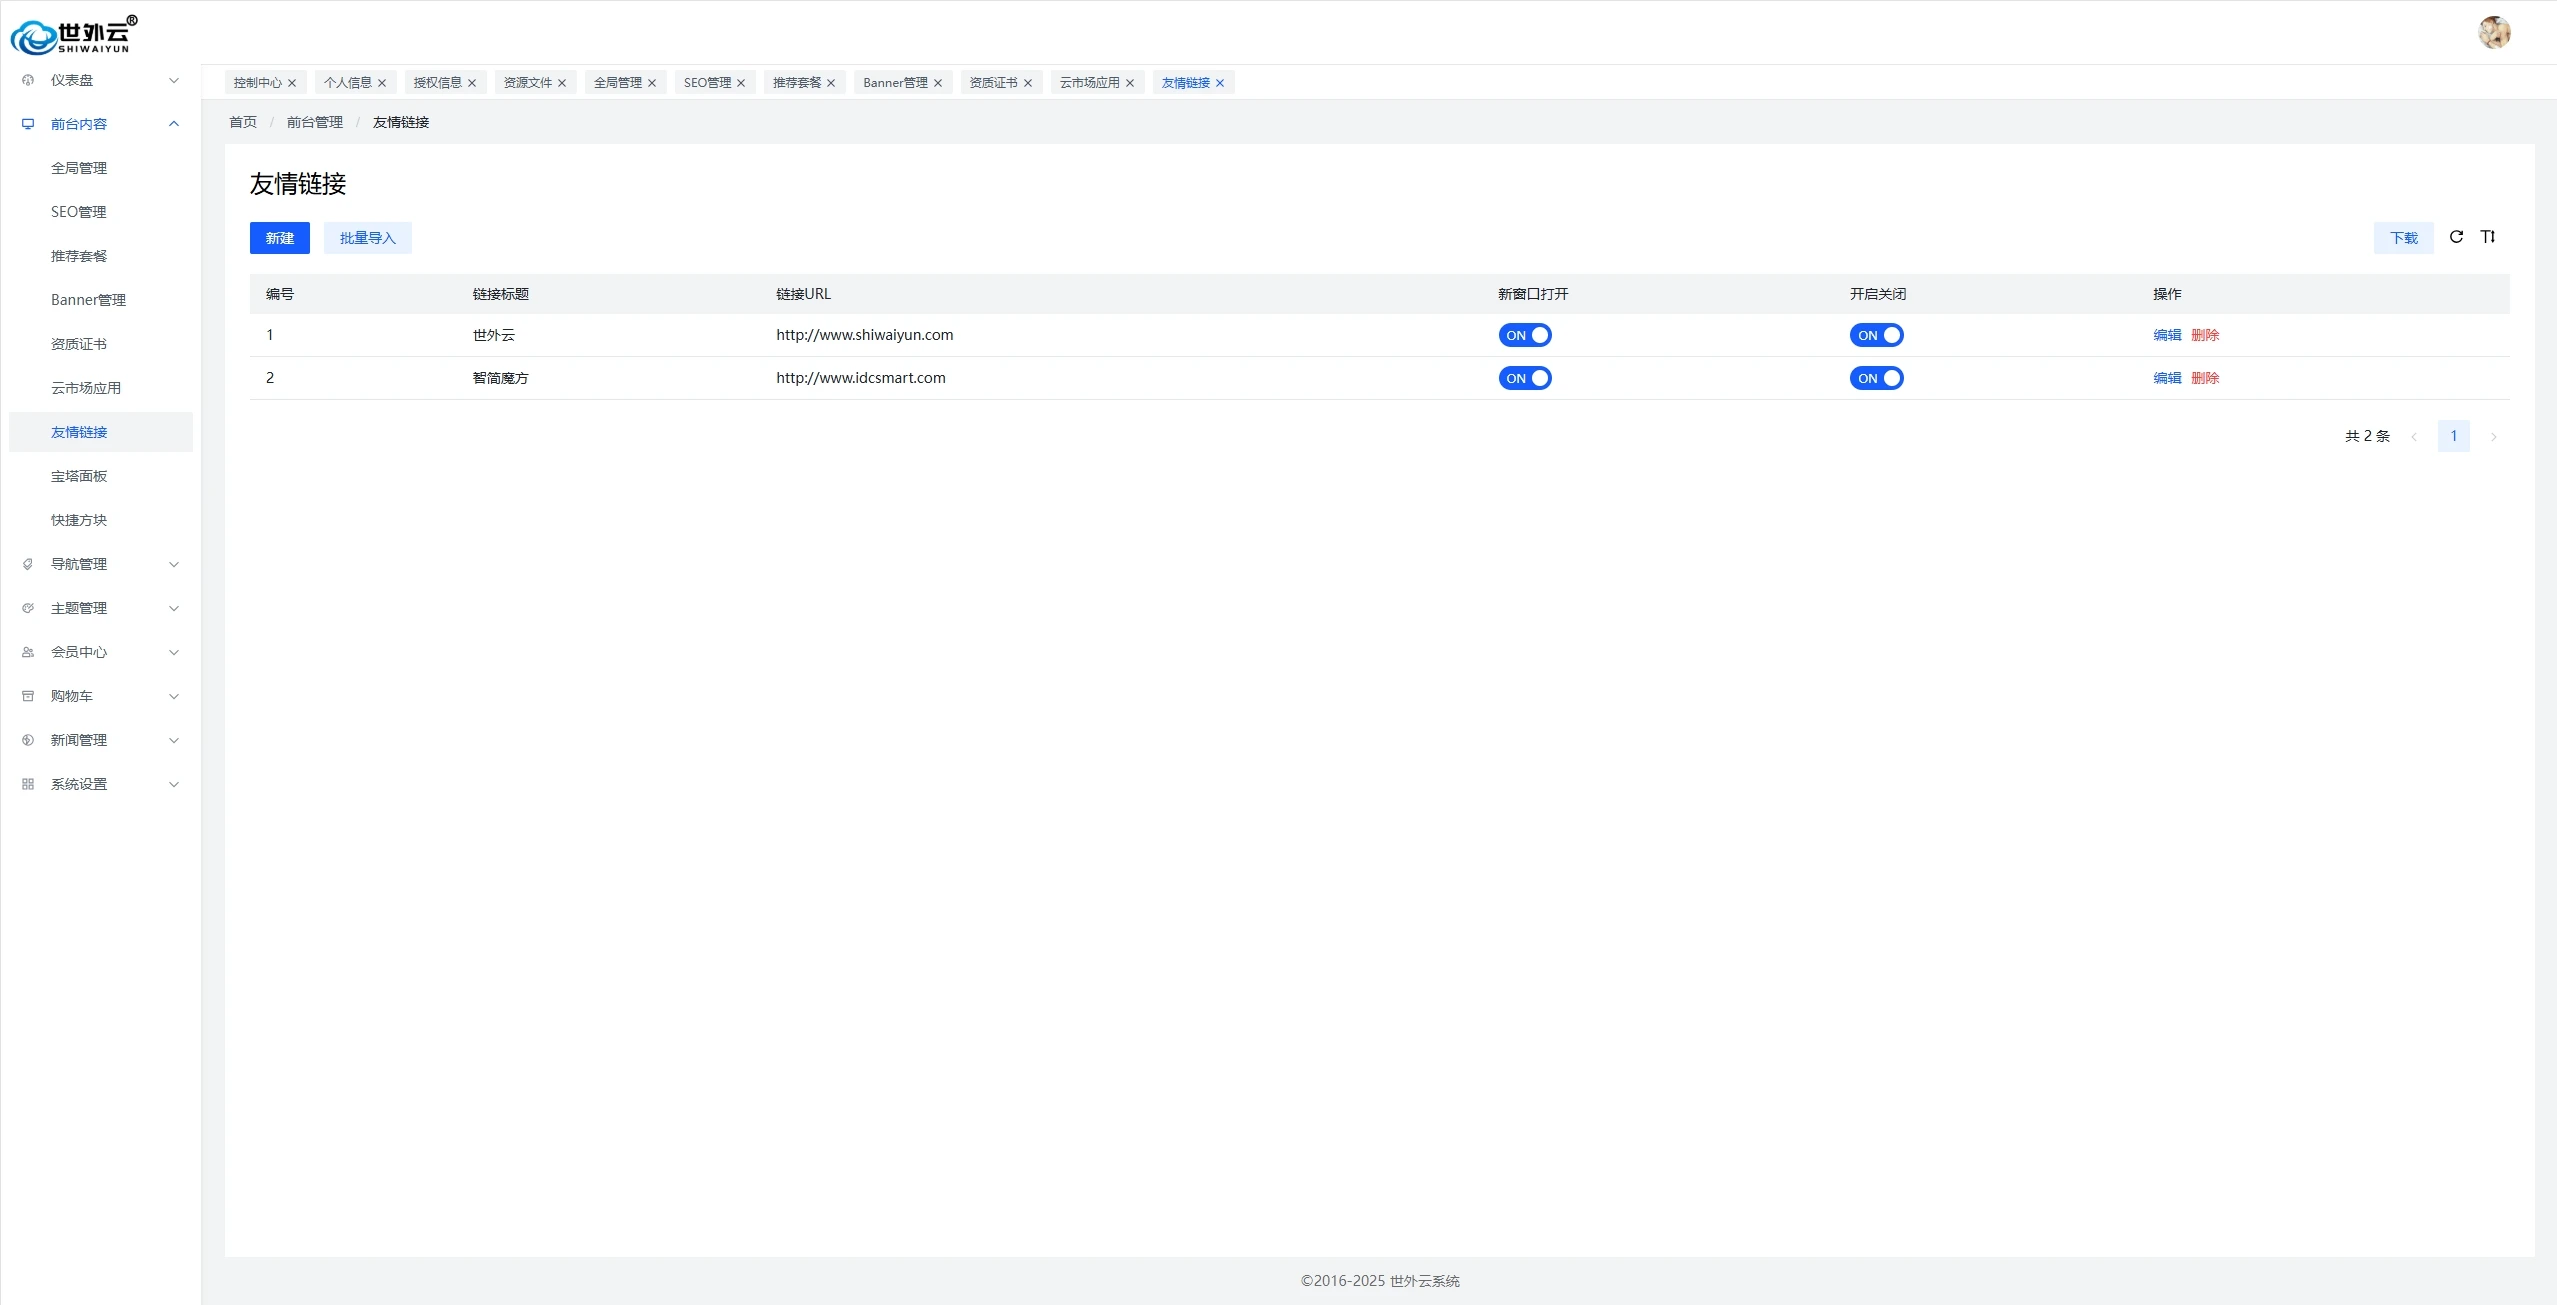Screen dimensions: 2557x1305
Task: Click the table density icon at top right
Action: 2488,237
